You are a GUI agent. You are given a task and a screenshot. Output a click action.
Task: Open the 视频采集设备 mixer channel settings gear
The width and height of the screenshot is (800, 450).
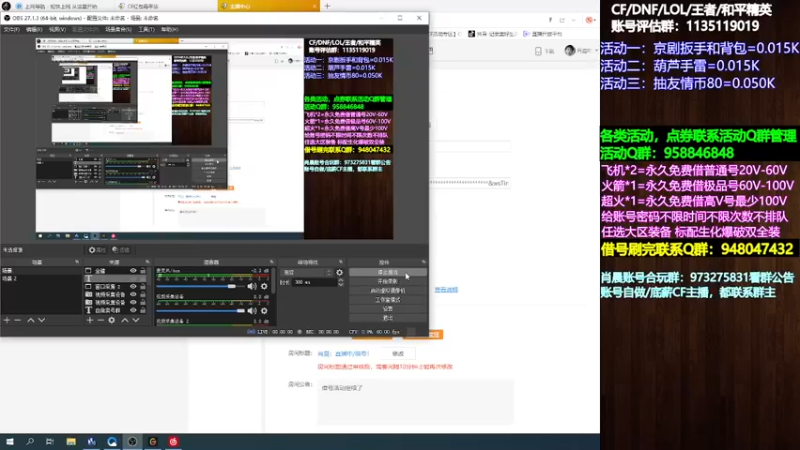tap(264, 311)
